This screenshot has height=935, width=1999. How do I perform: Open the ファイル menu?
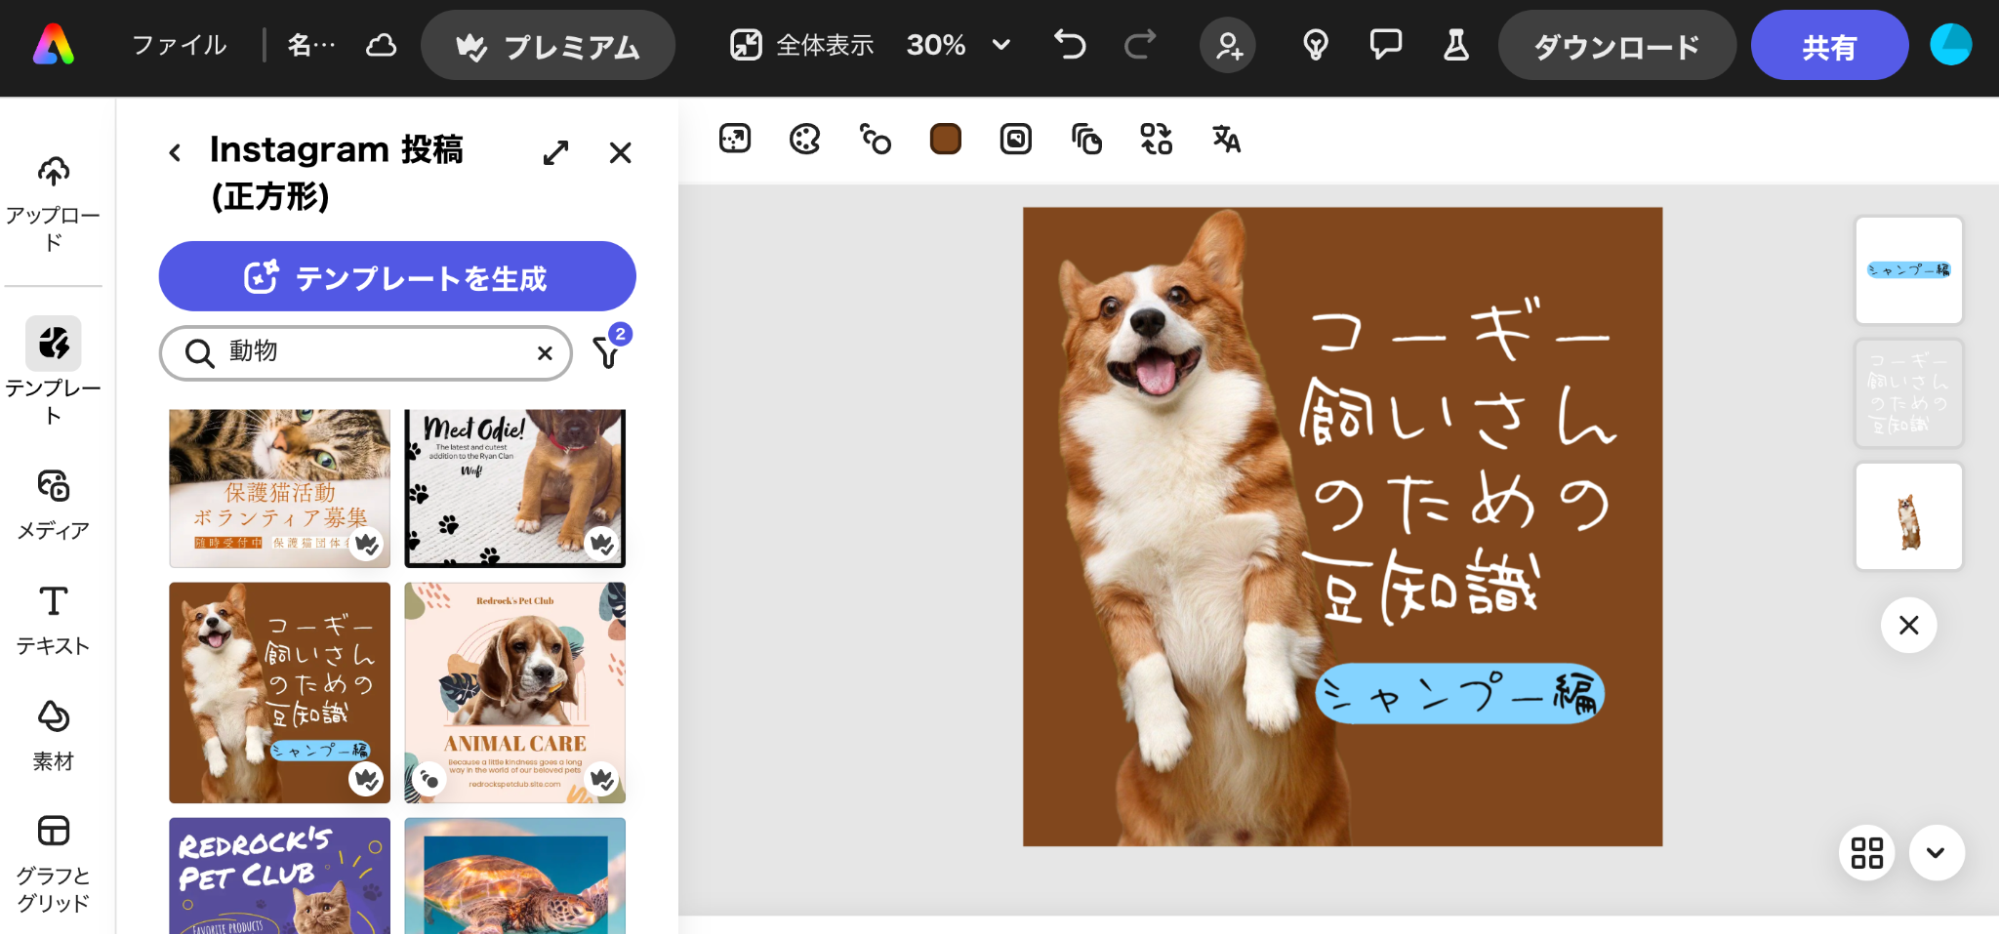coord(178,45)
